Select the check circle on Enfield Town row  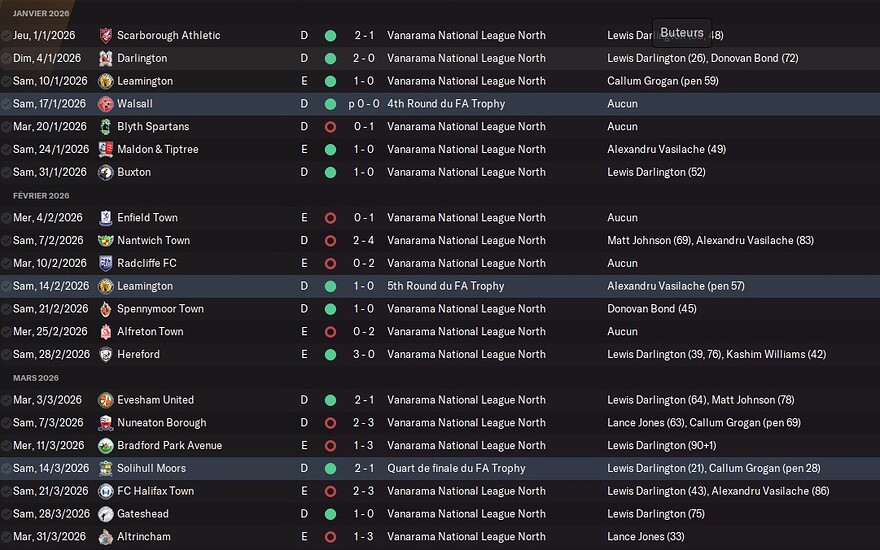(x=6, y=218)
